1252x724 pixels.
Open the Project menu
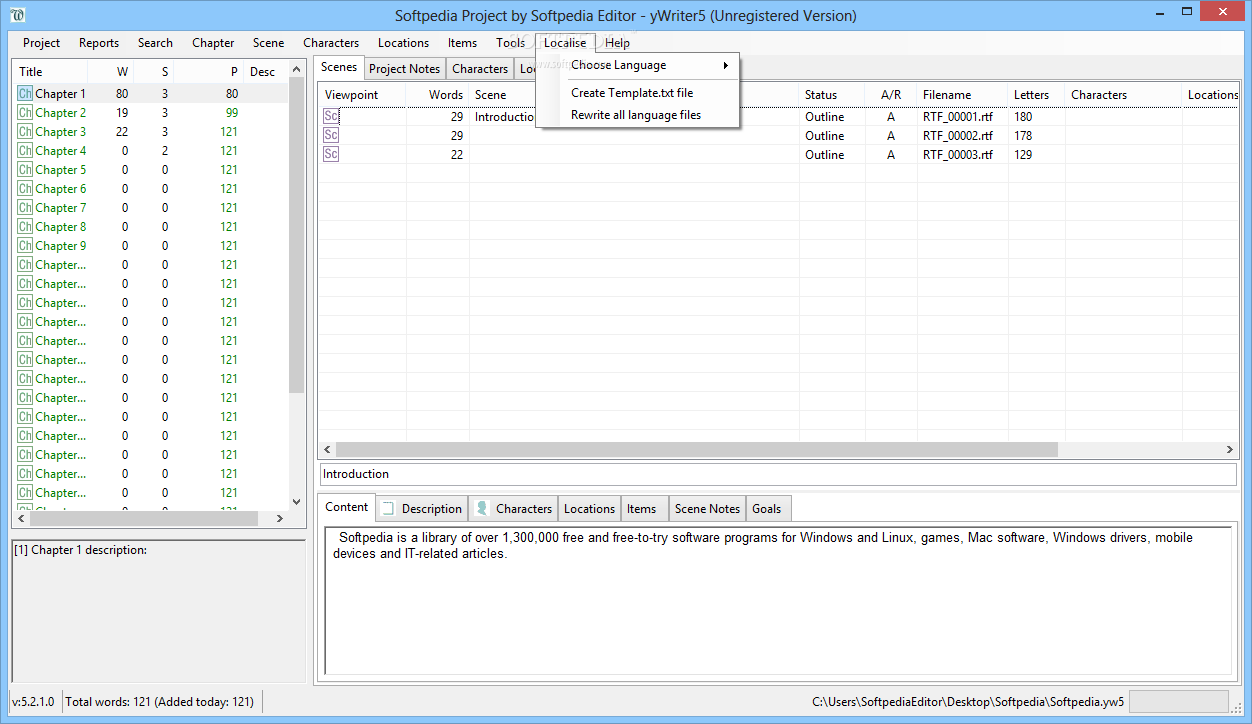point(42,43)
